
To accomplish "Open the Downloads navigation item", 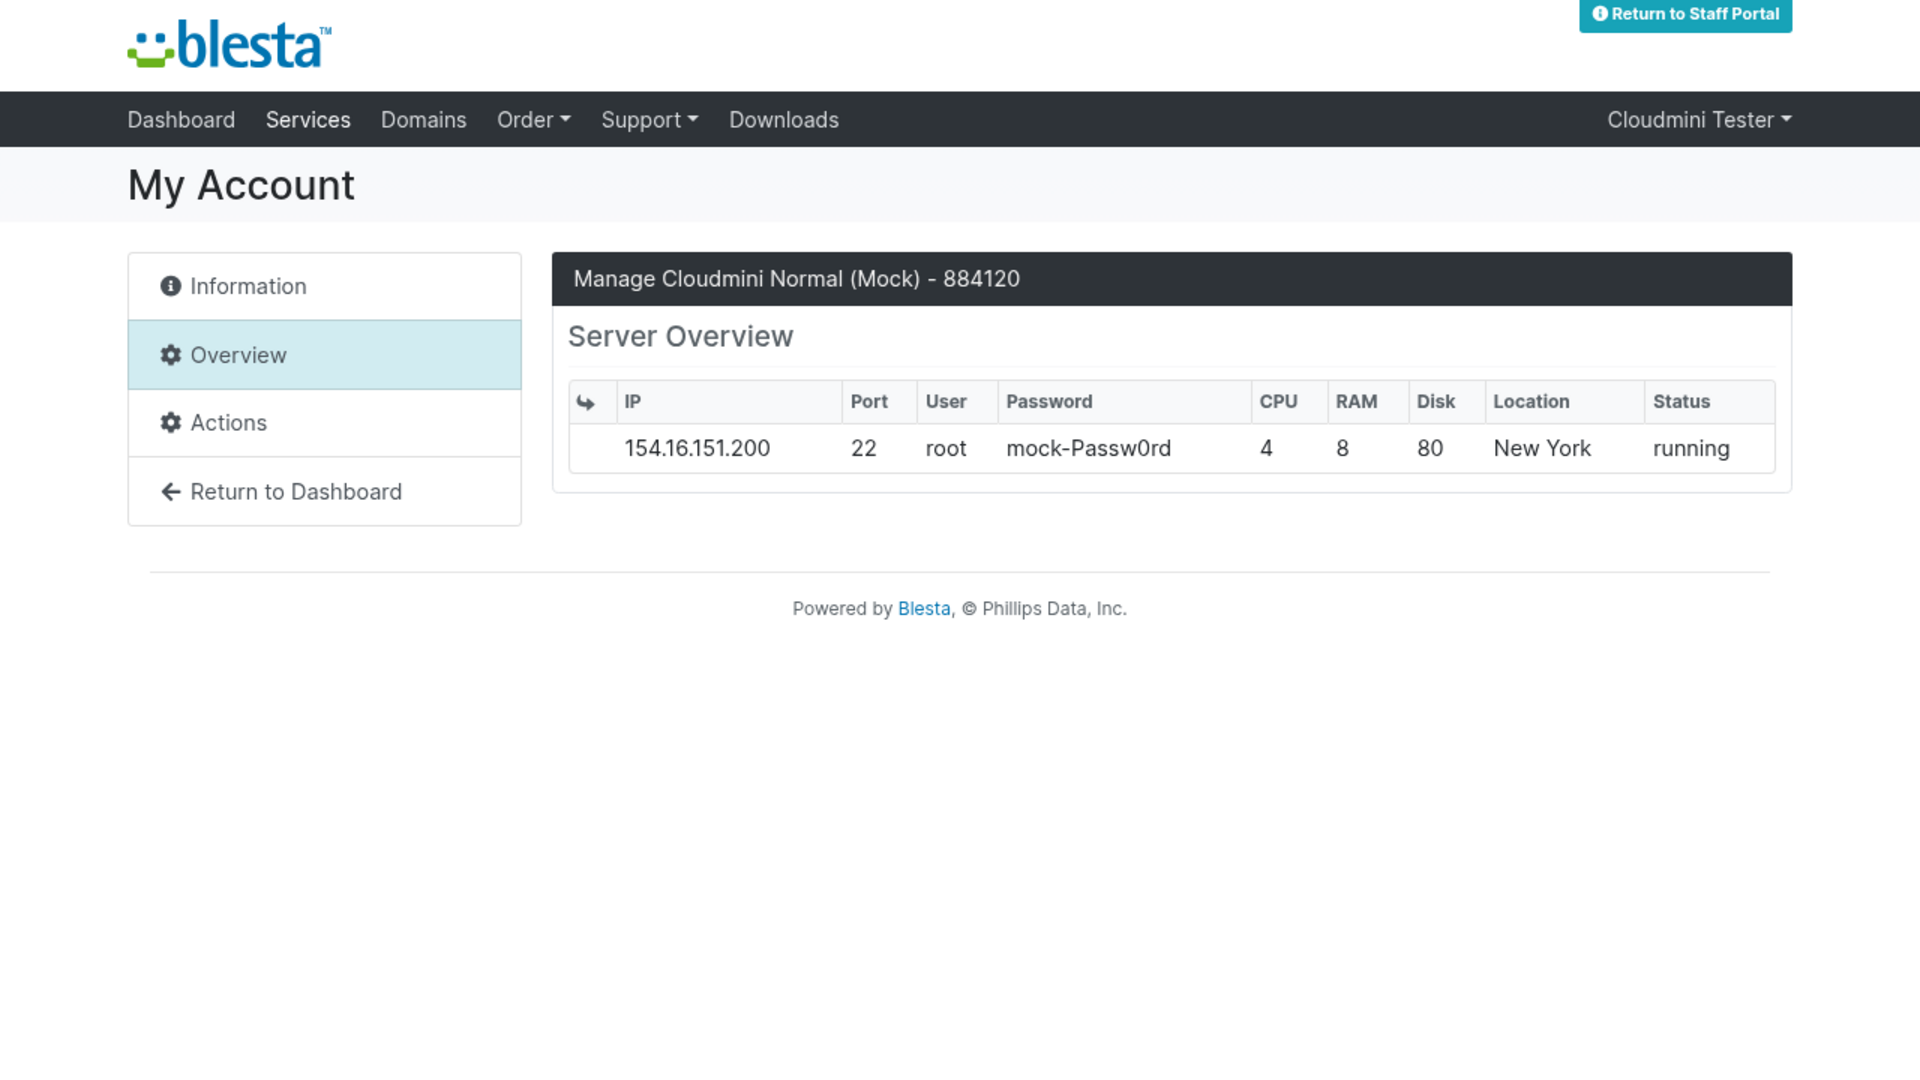I will click(783, 120).
